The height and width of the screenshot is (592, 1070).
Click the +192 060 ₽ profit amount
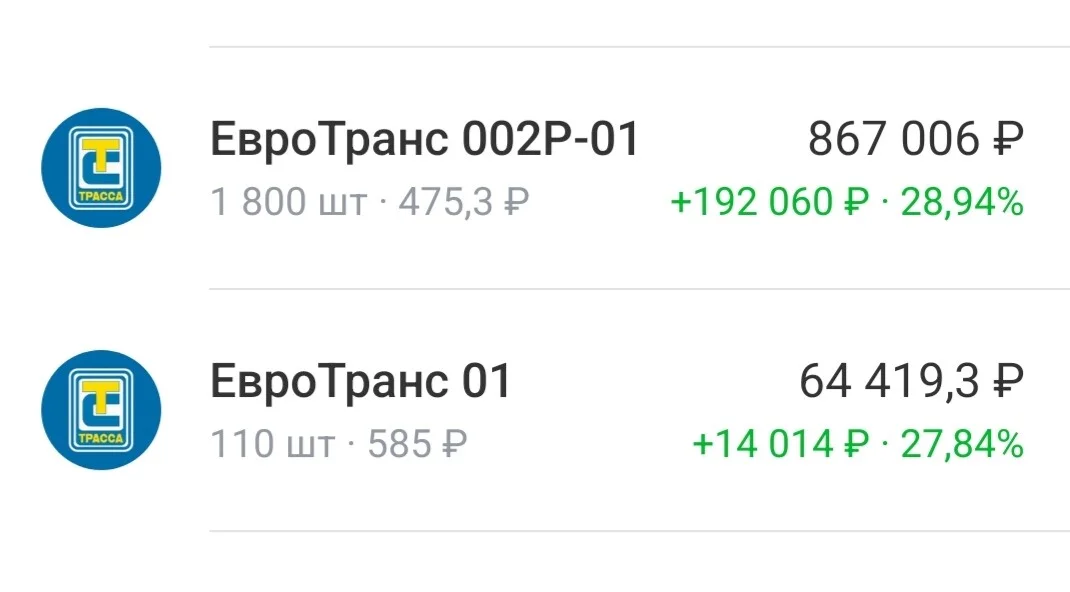click(x=770, y=203)
